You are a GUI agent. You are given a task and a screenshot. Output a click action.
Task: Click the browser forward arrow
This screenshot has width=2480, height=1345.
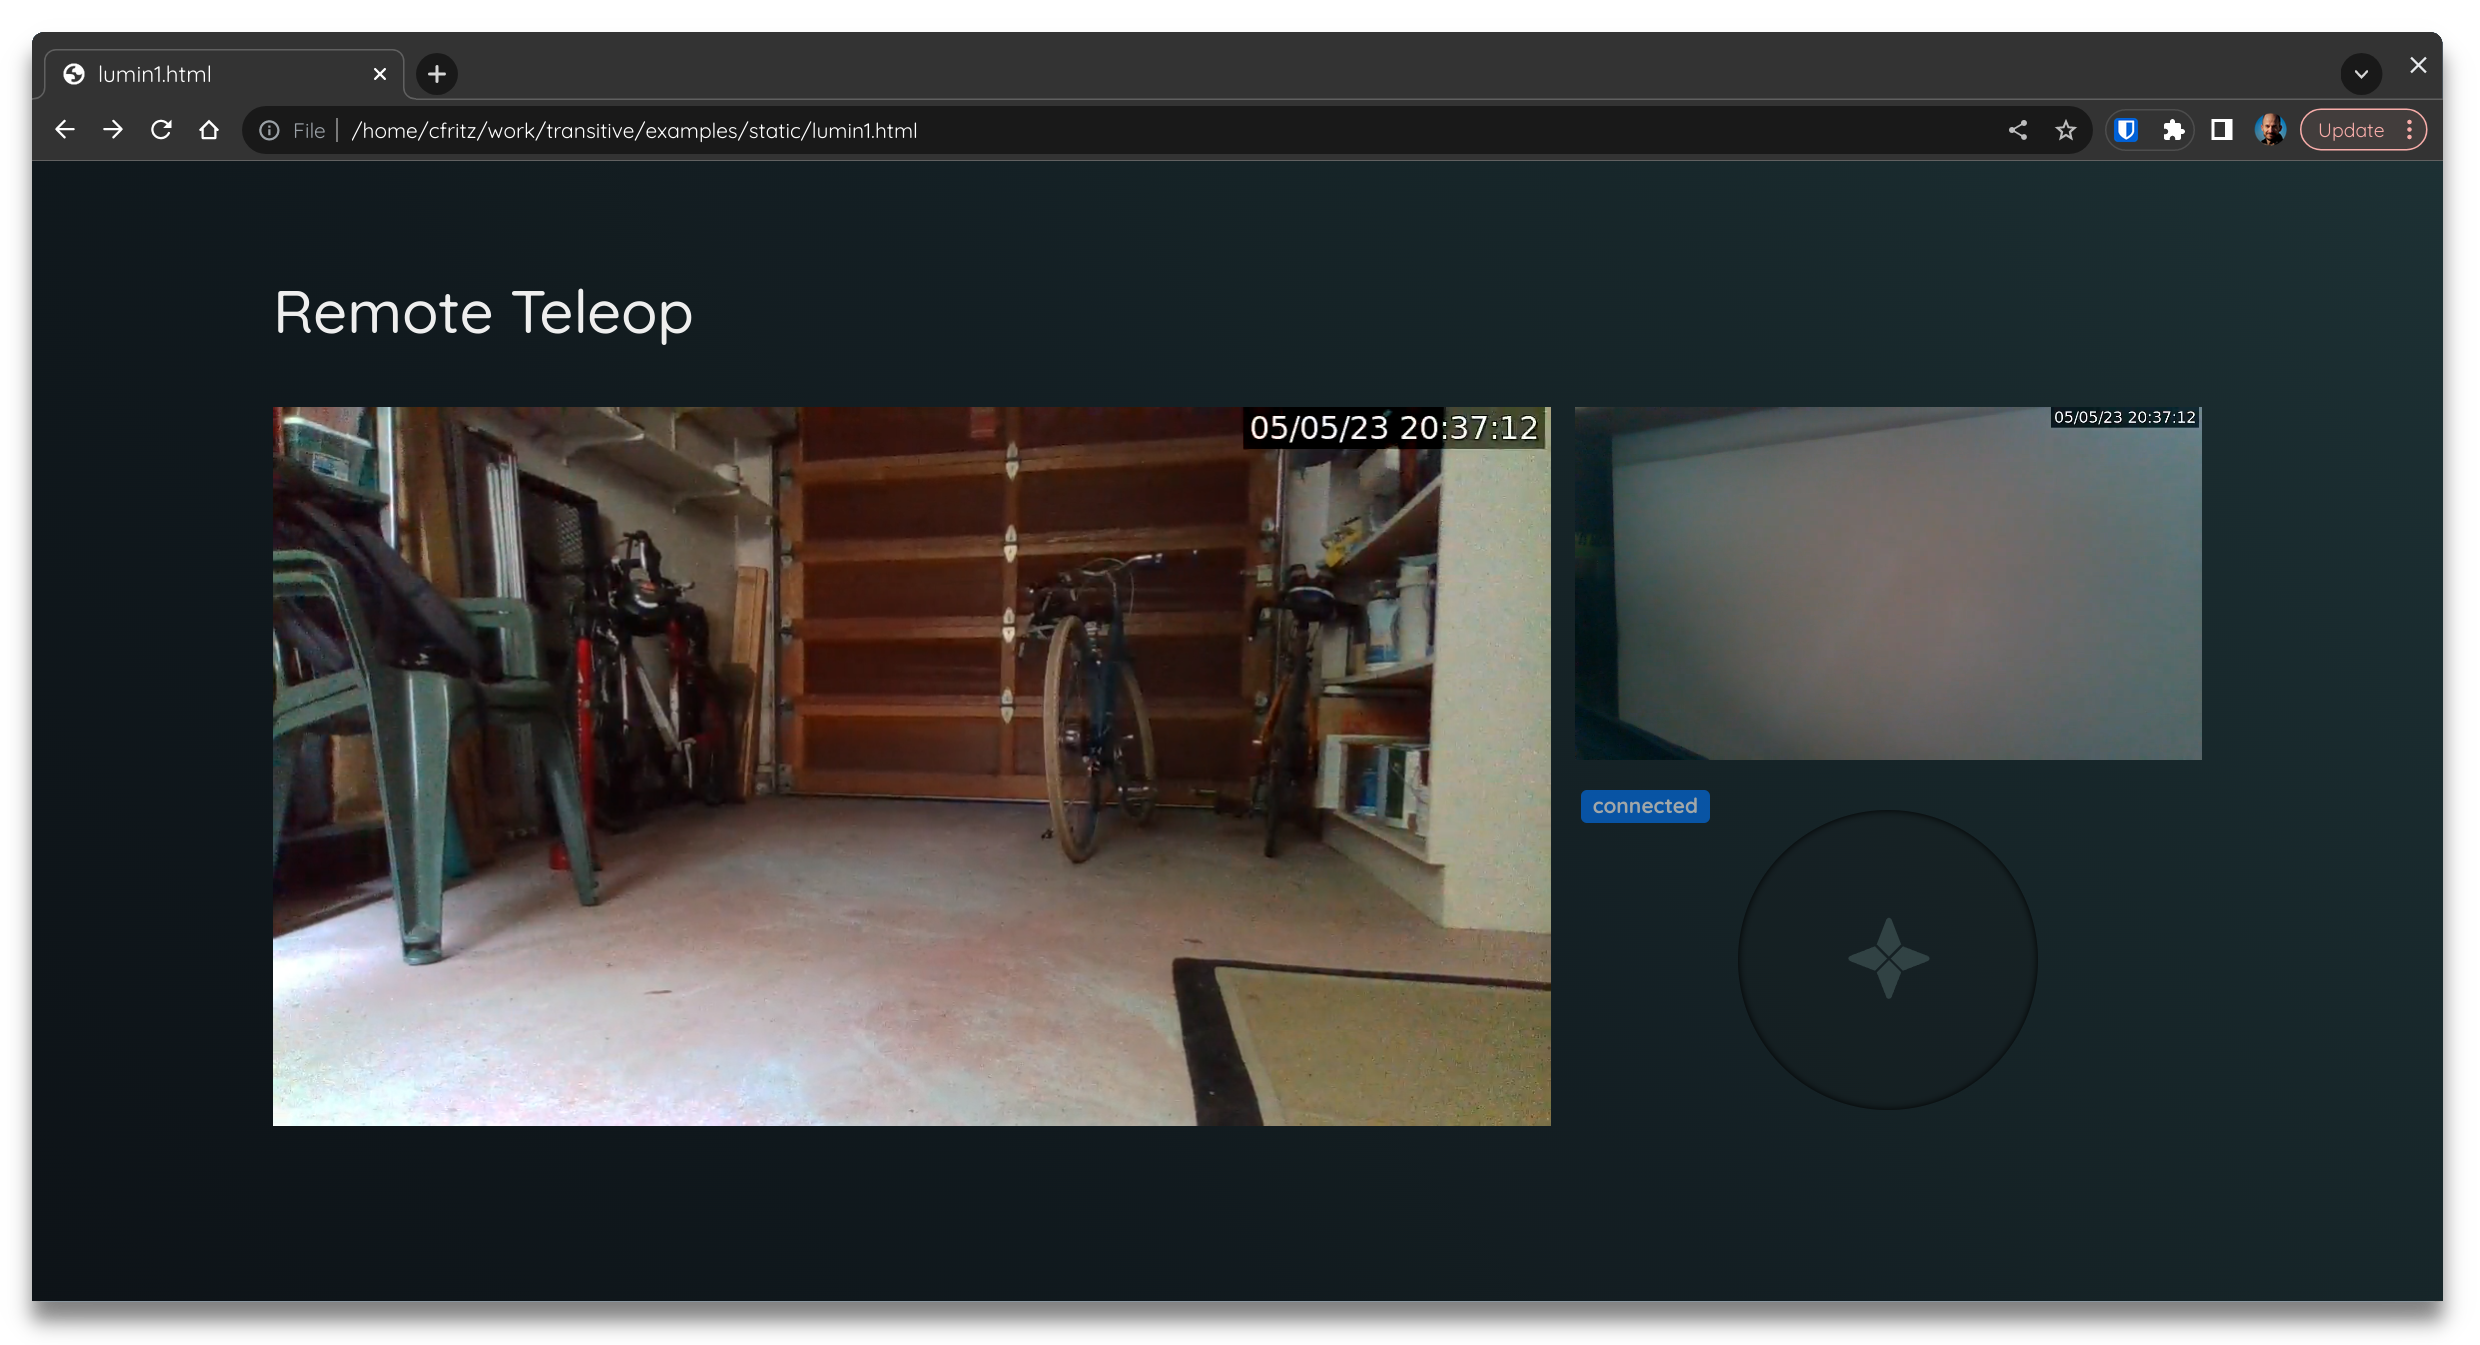coord(113,130)
